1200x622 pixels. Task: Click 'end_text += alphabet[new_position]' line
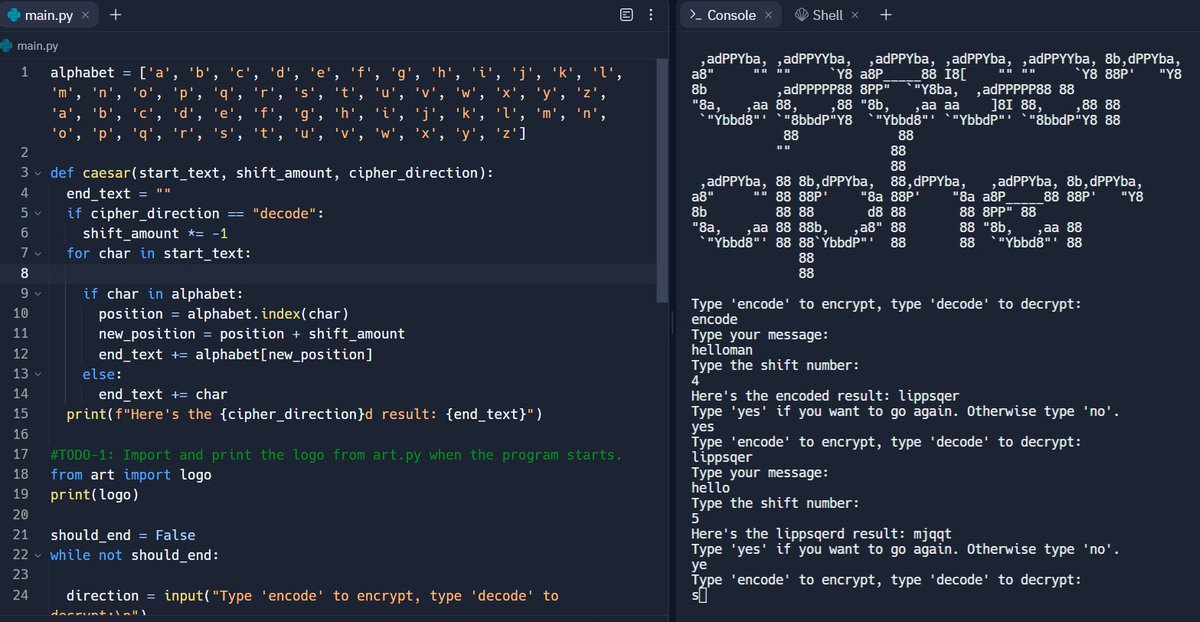(235, 354)
